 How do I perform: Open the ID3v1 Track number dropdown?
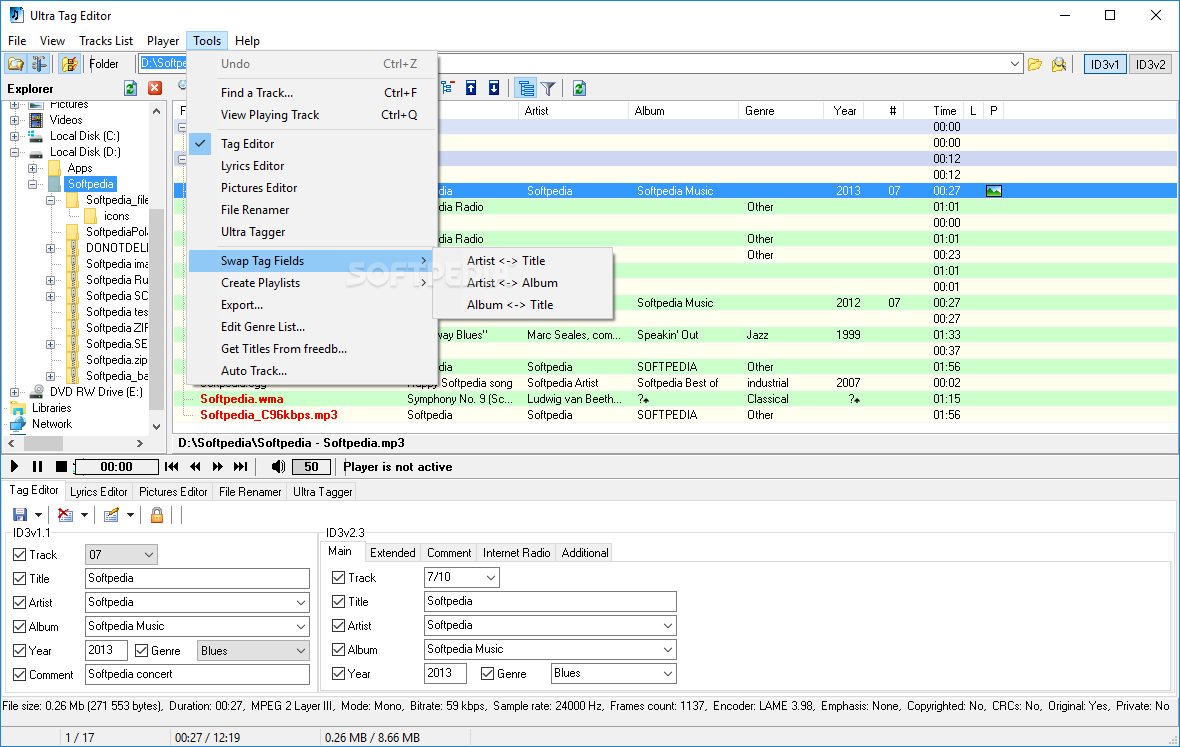[x=149, y=555]
